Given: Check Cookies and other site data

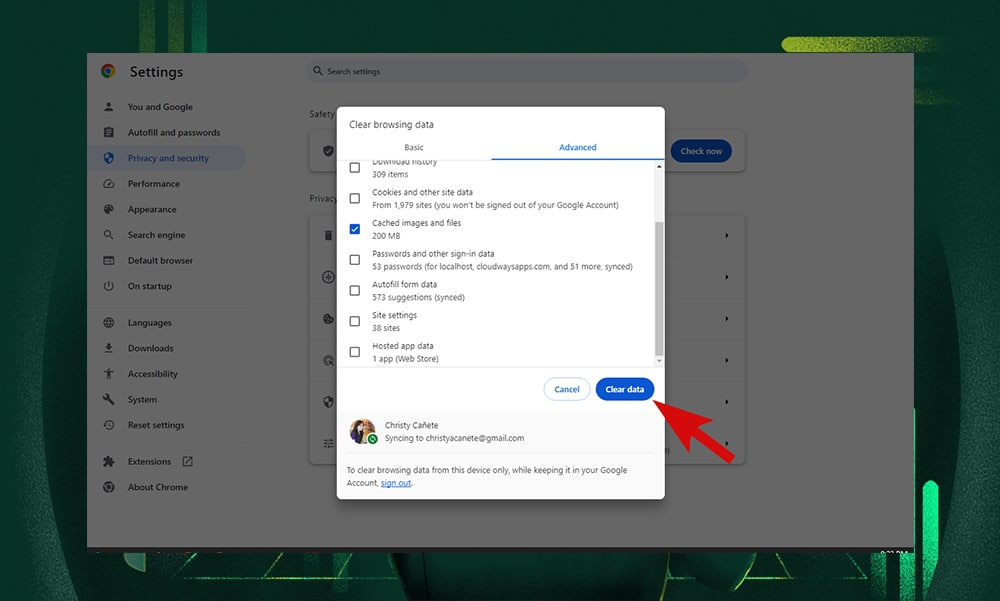Looking at the screenshot, I should 355,198.
